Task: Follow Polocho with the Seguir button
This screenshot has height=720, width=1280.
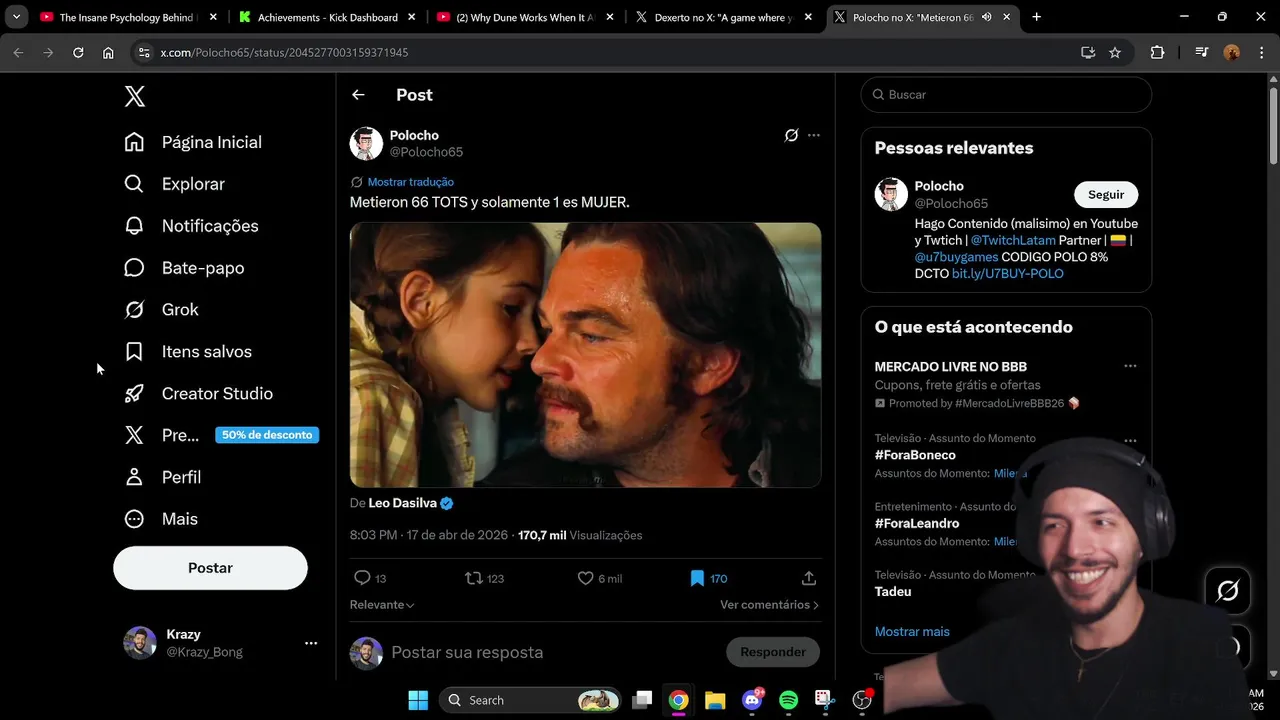Action: pos(1106,195)
